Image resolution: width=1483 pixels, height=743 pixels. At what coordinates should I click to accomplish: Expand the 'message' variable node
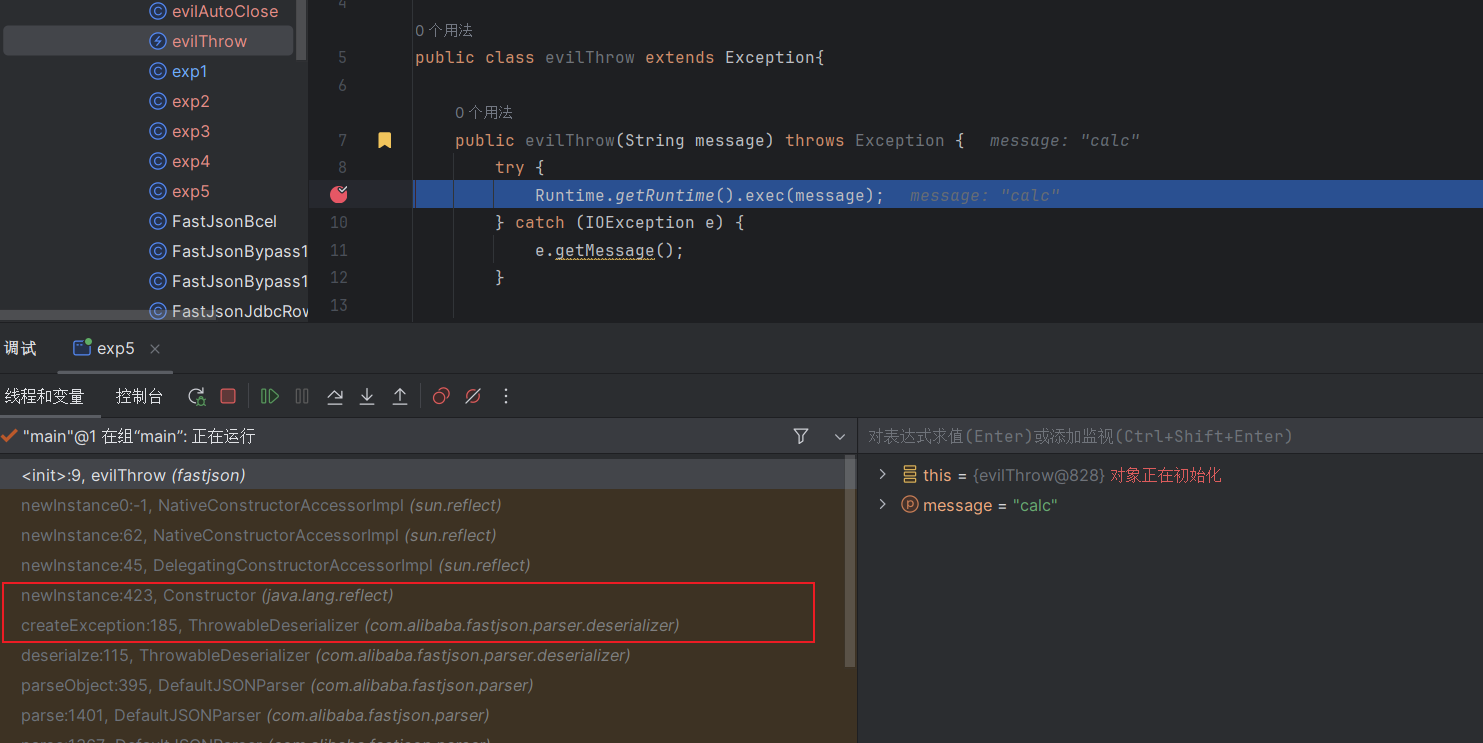click(x=882, y=504)
